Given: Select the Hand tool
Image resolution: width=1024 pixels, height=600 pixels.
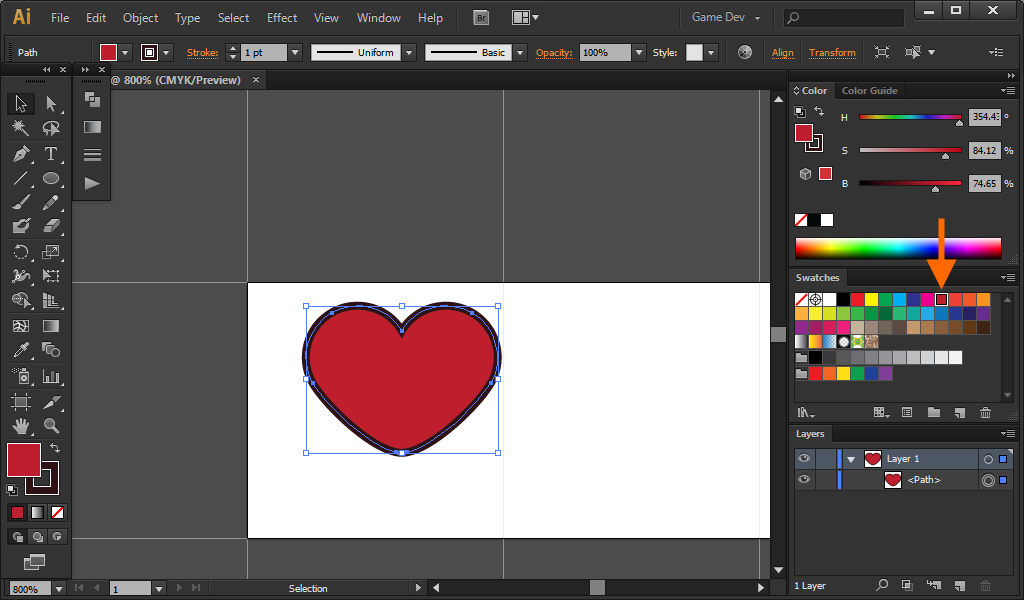Looking at the screenshot, I should (21, 426).
